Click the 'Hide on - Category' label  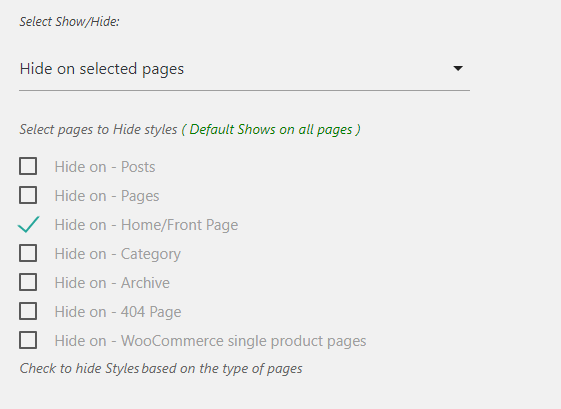118,254
